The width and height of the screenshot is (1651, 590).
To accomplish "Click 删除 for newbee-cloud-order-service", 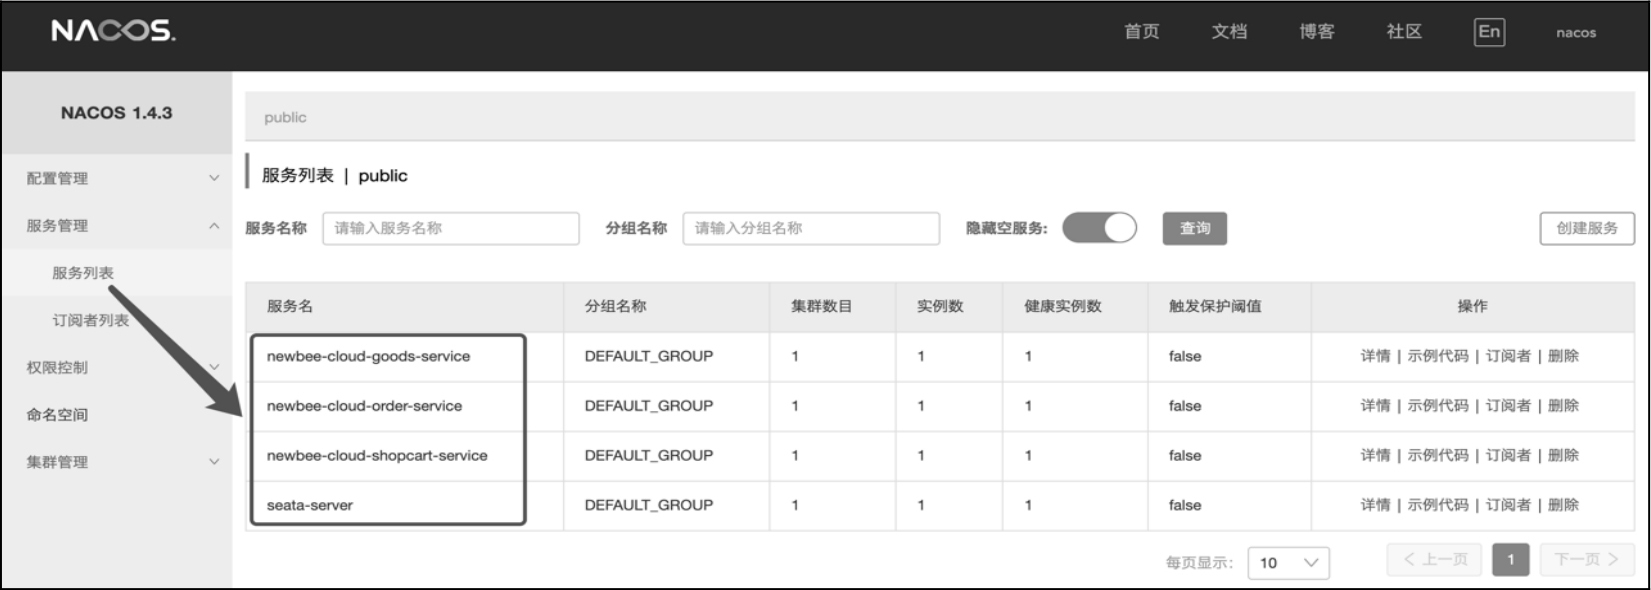I will click(x=1563, y=406).
